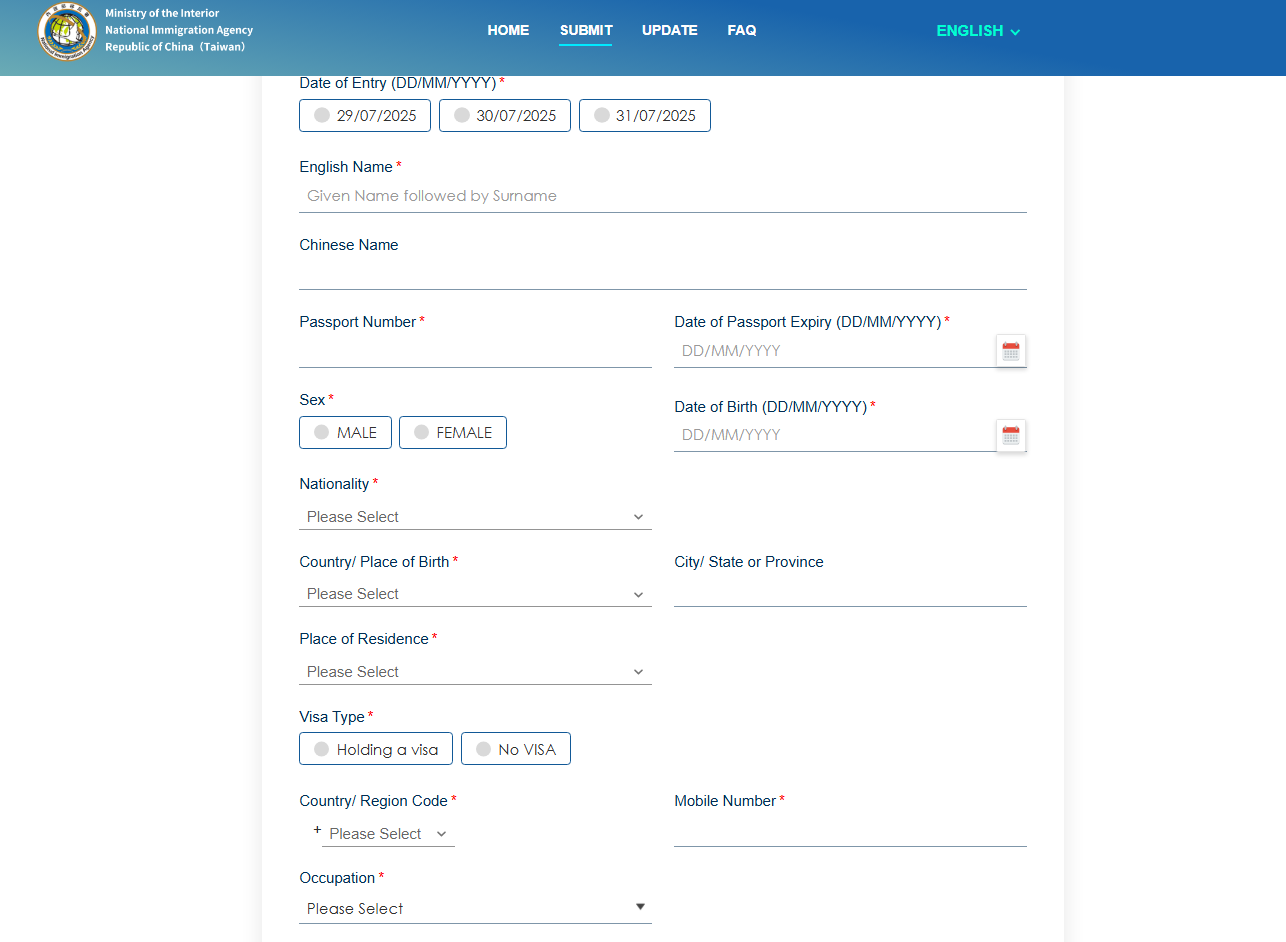
Task: Click the Ministry of the Interior header text
Action: pyautogui.click(x=162, y=13)
